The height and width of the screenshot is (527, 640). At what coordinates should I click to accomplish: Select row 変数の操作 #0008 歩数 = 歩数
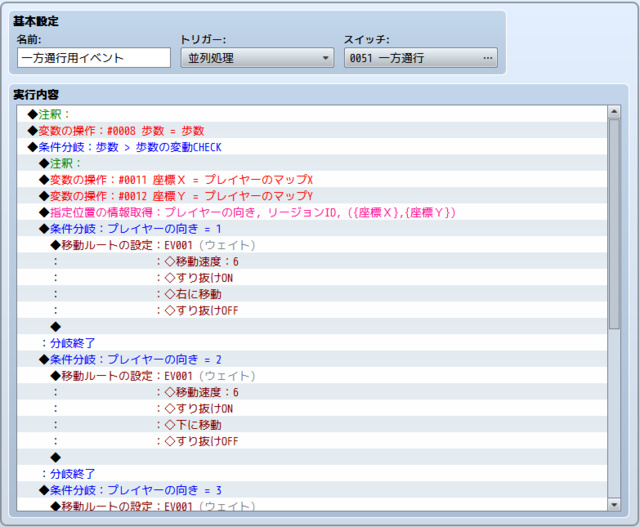(x=312, y=130)
